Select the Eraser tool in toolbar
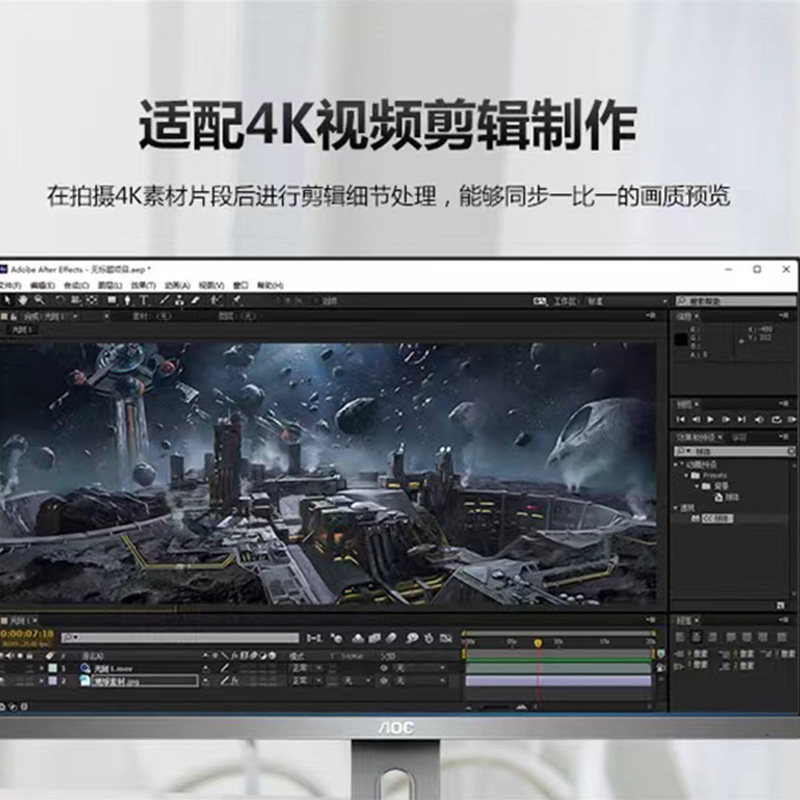This screenshot has width=800, height=800. (x=195, y=301)
